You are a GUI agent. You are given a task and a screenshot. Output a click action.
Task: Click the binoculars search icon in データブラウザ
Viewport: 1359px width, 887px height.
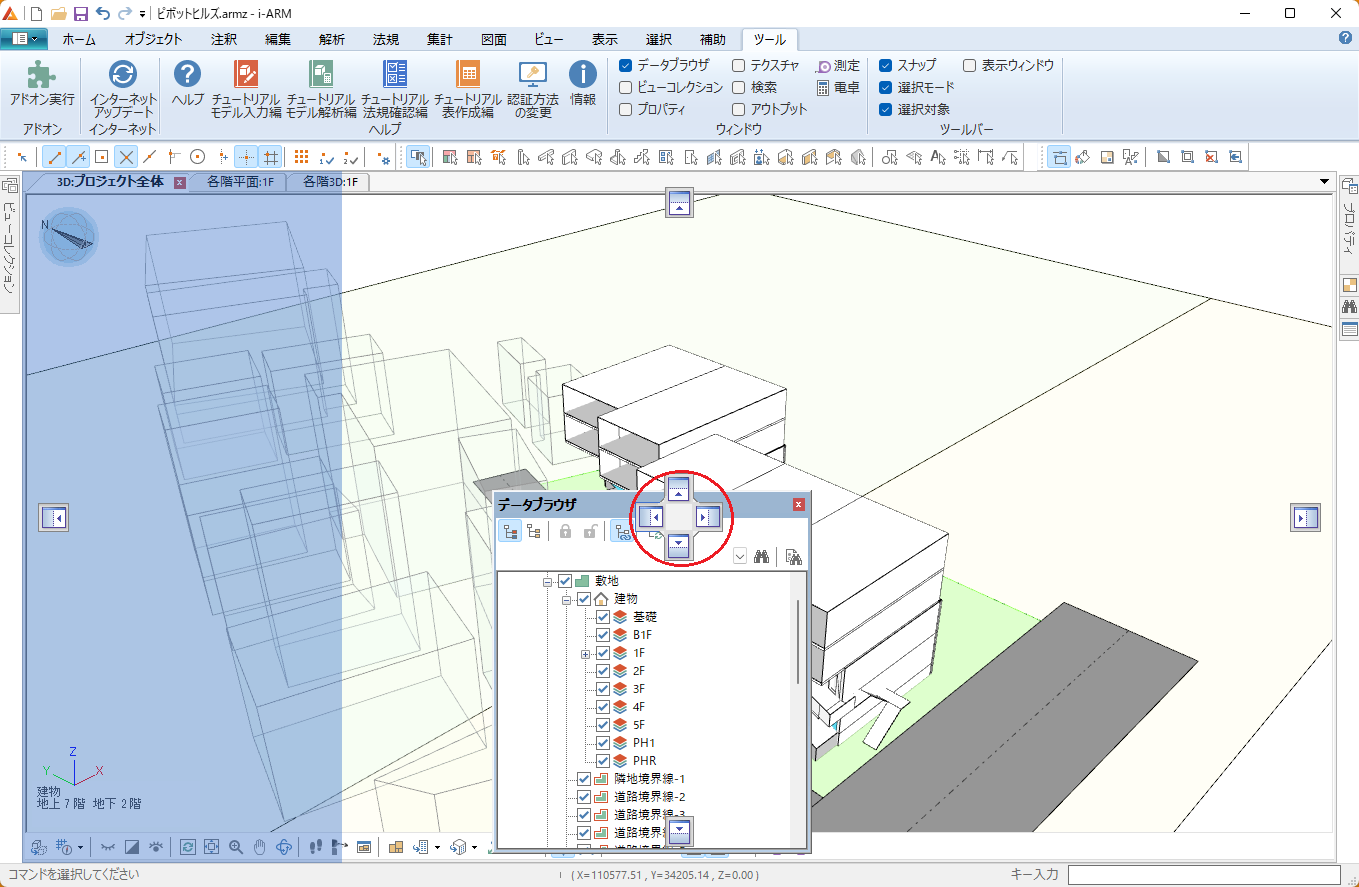pyautogui.click(x=761, y=557)
